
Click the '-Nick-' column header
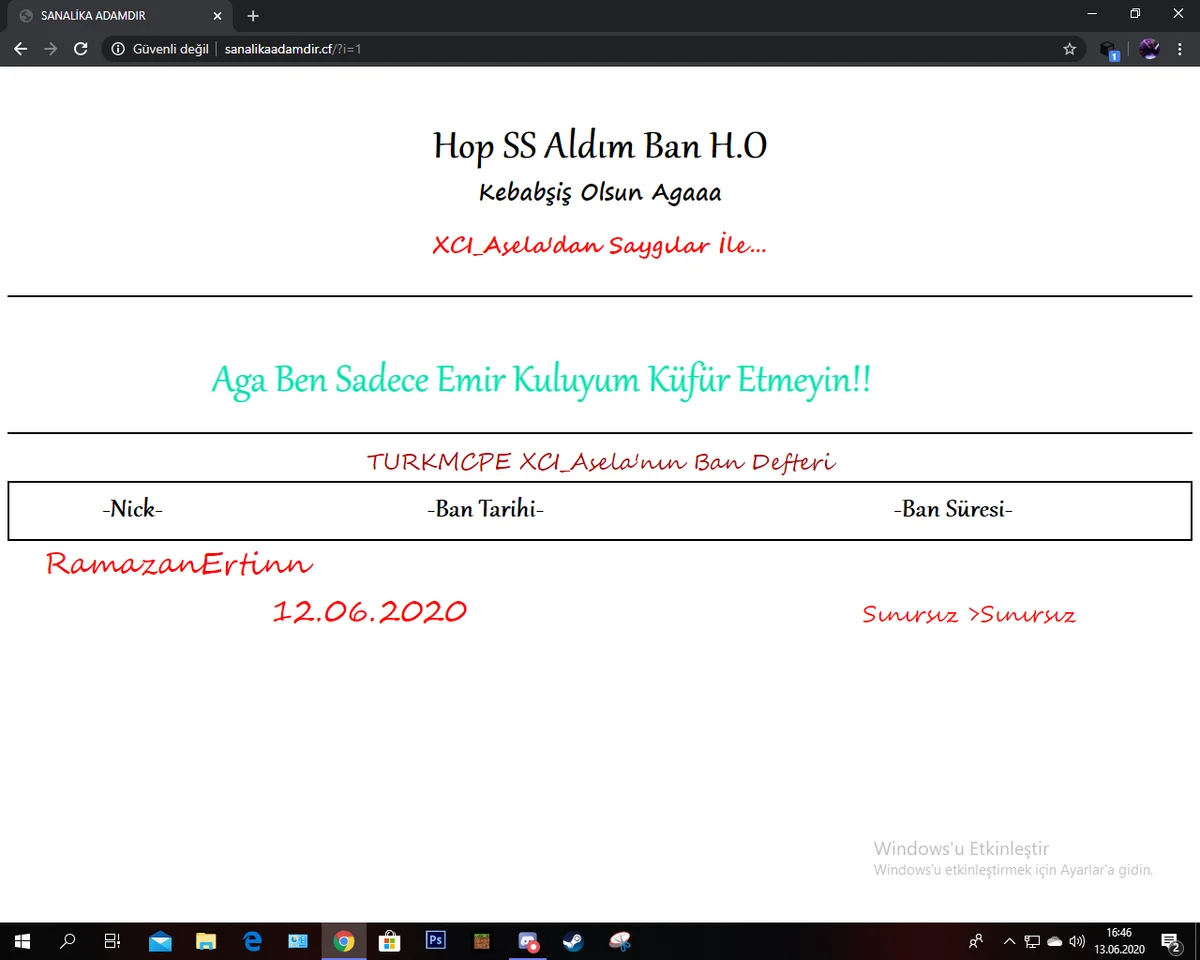point(133,510)
